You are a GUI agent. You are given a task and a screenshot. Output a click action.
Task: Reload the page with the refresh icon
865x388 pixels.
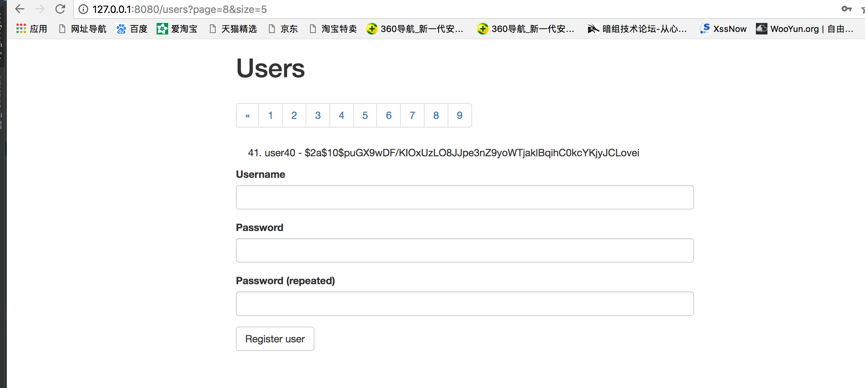pyautogui.click(x=60, y=9)
